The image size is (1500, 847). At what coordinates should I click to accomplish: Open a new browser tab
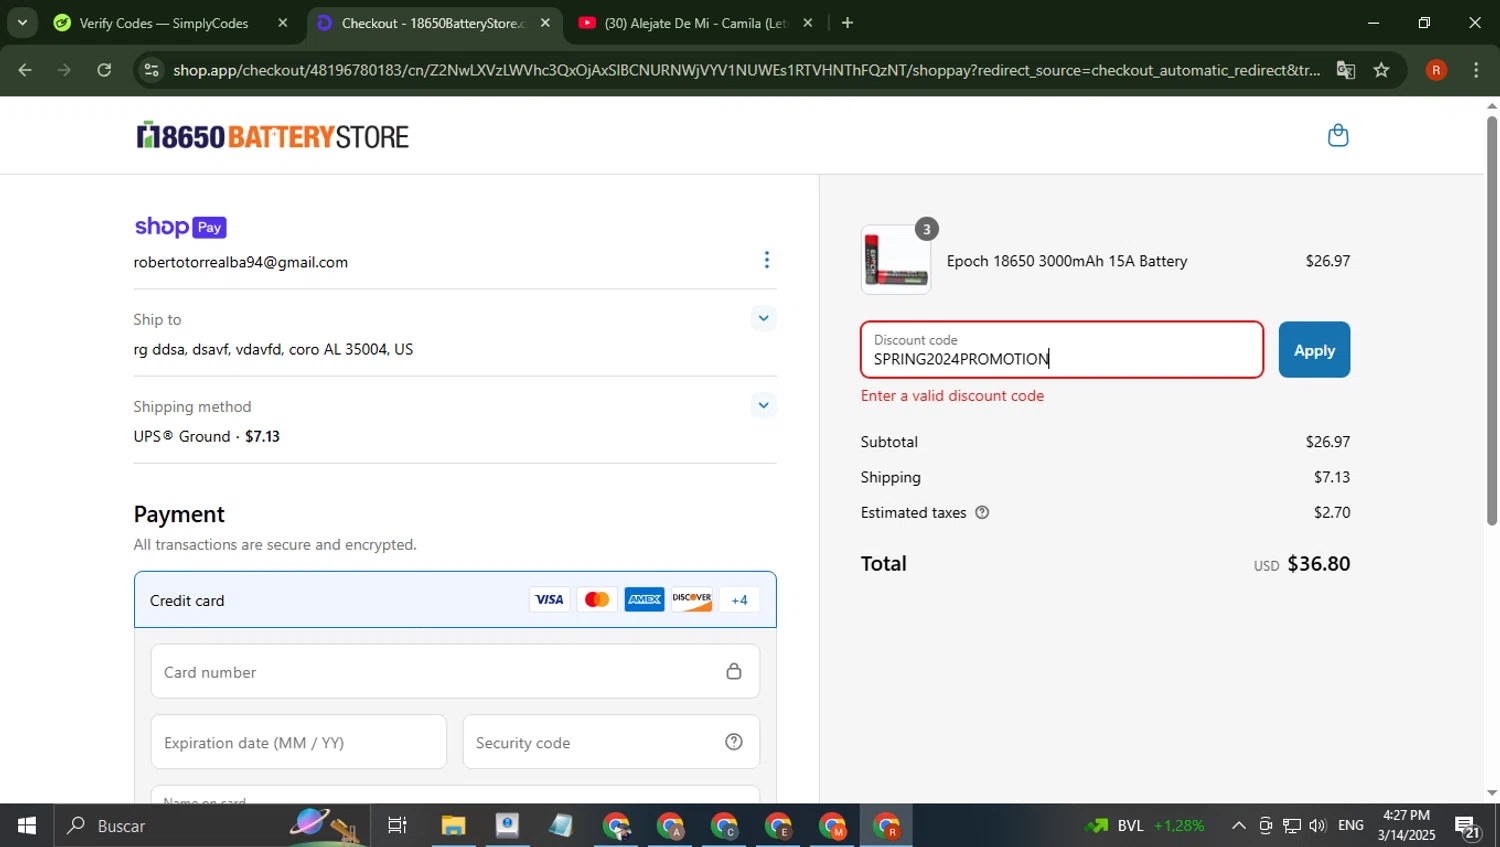coord(847,23)
